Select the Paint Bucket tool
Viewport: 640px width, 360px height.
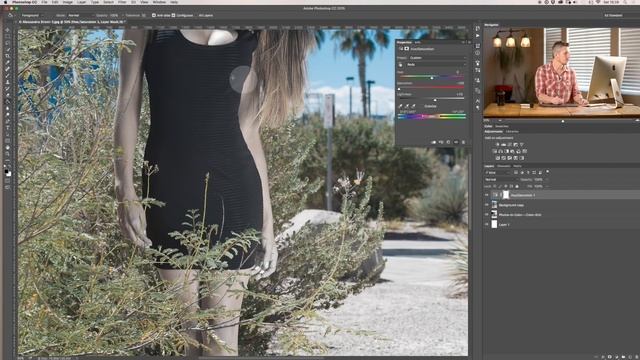tap(8, 101)
